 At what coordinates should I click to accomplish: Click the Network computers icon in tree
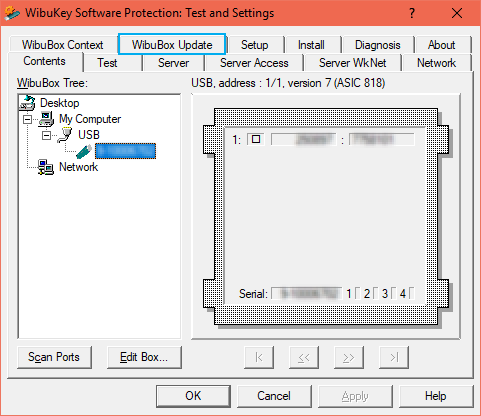[x=46, y=167]
